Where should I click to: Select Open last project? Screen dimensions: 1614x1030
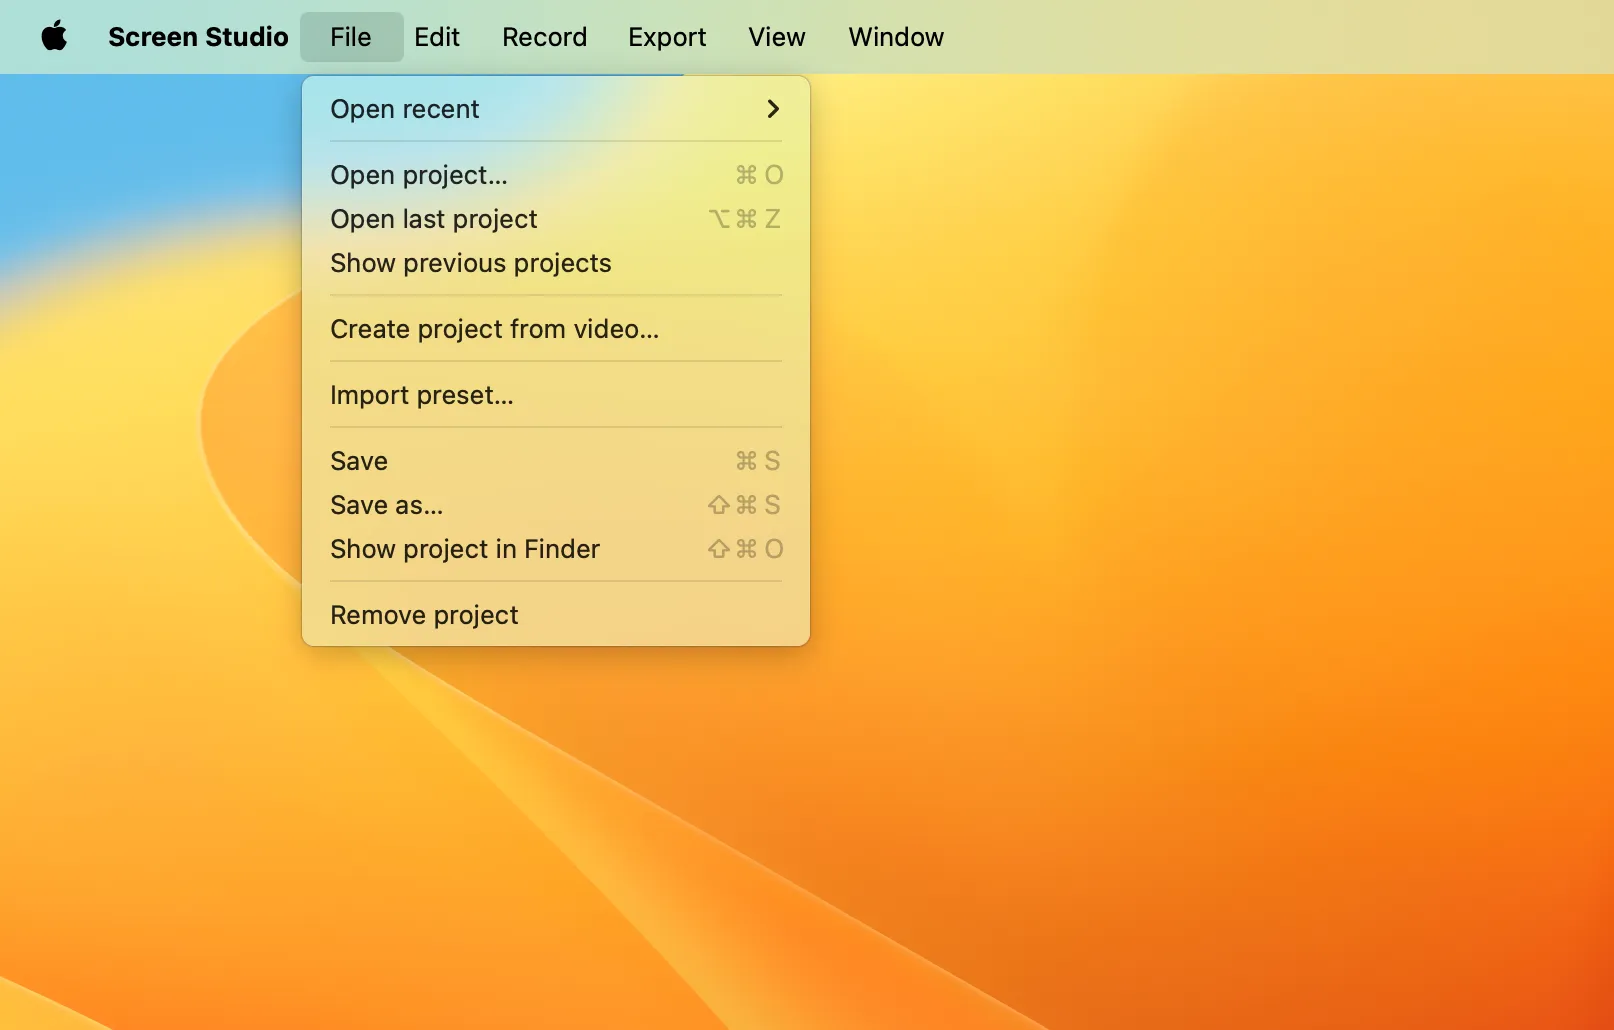point(434,219)
